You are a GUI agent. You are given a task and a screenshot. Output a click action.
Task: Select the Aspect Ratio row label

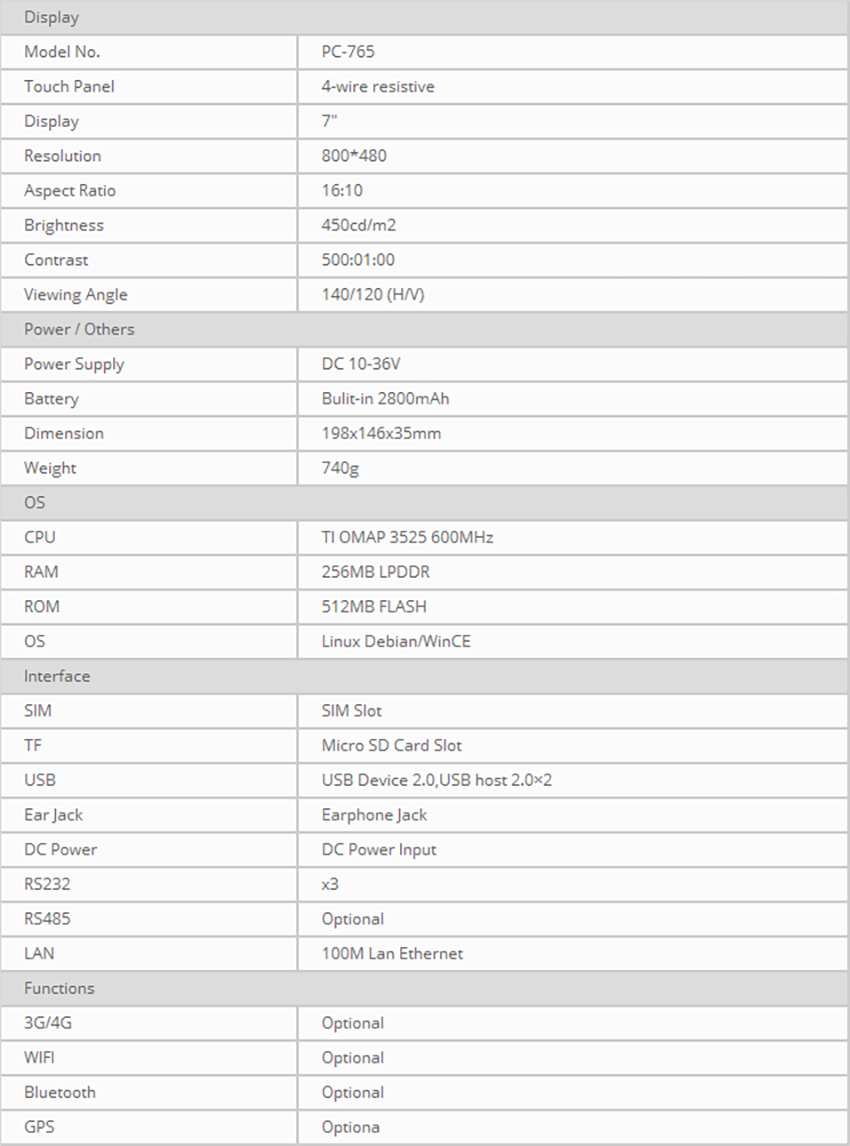[70, 191]
